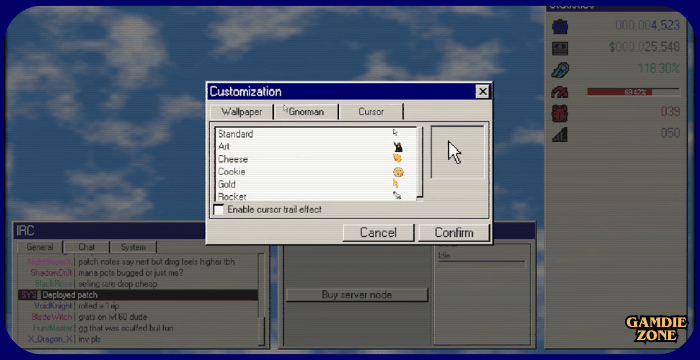Click the red 039 bug count

click(670, 112)
